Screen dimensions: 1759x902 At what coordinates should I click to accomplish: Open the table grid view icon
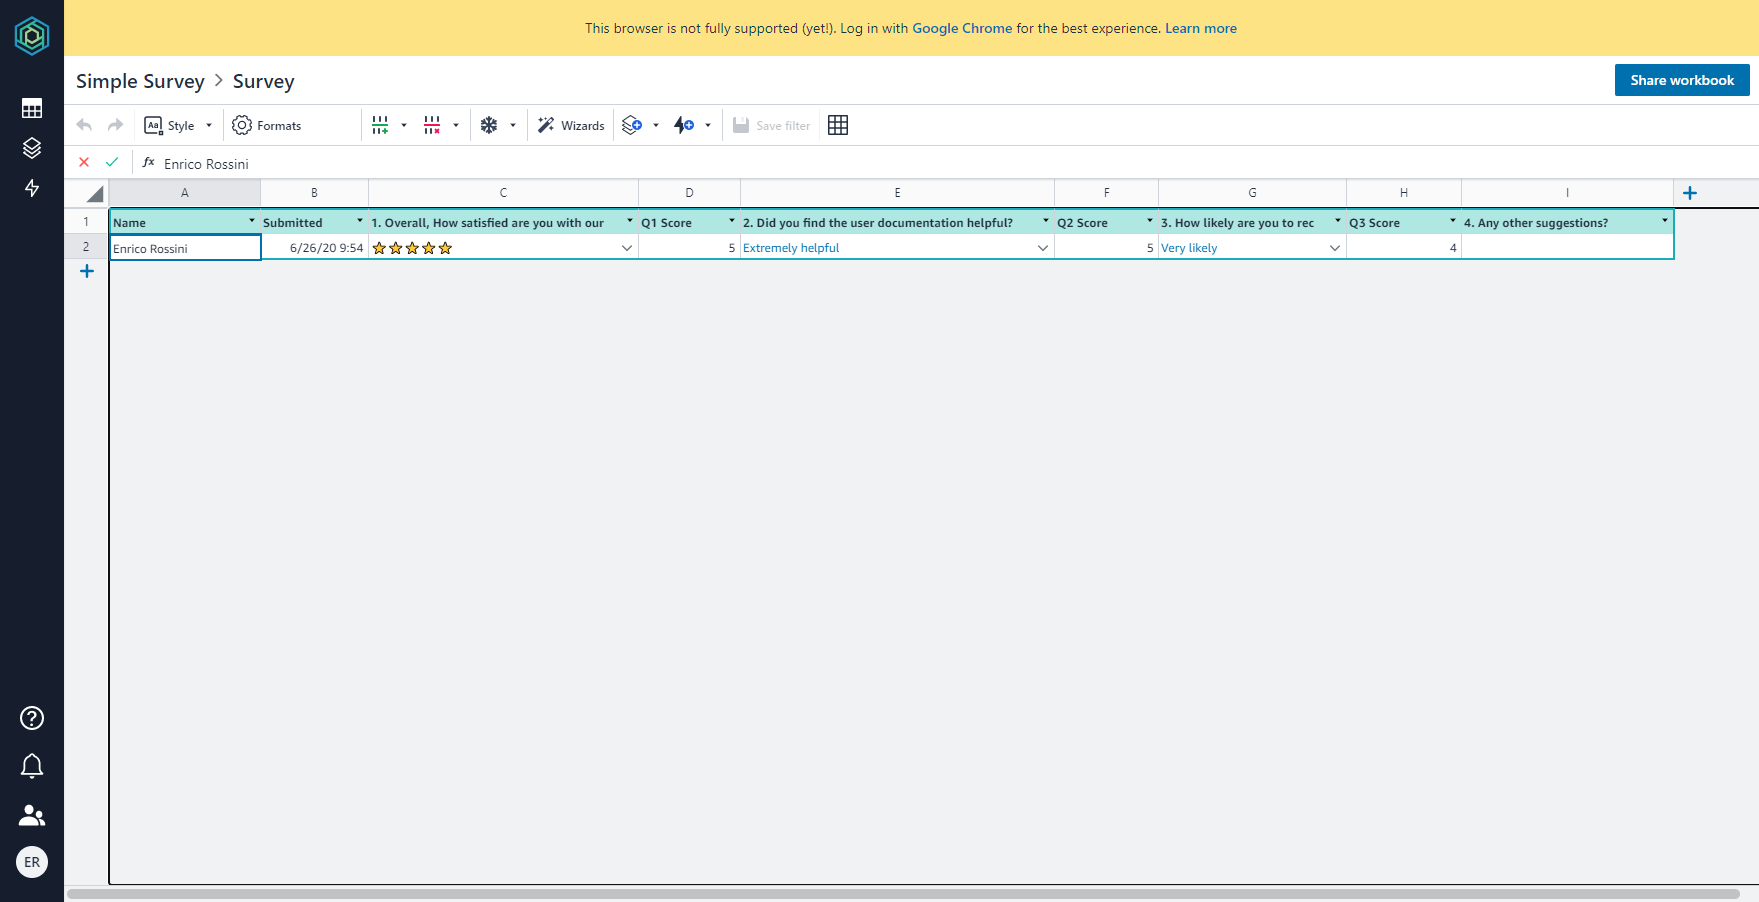(x=838, y=125)
